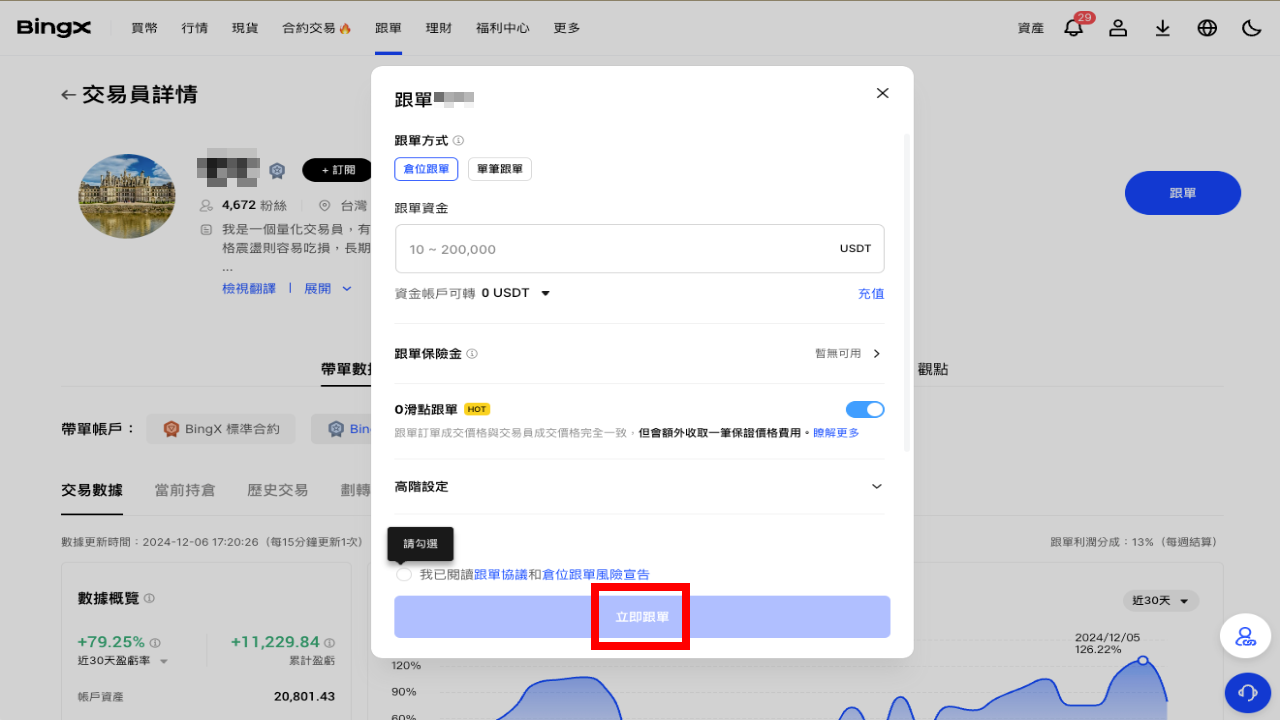Click the community icon above the chat bubble

click(1245, 636)
